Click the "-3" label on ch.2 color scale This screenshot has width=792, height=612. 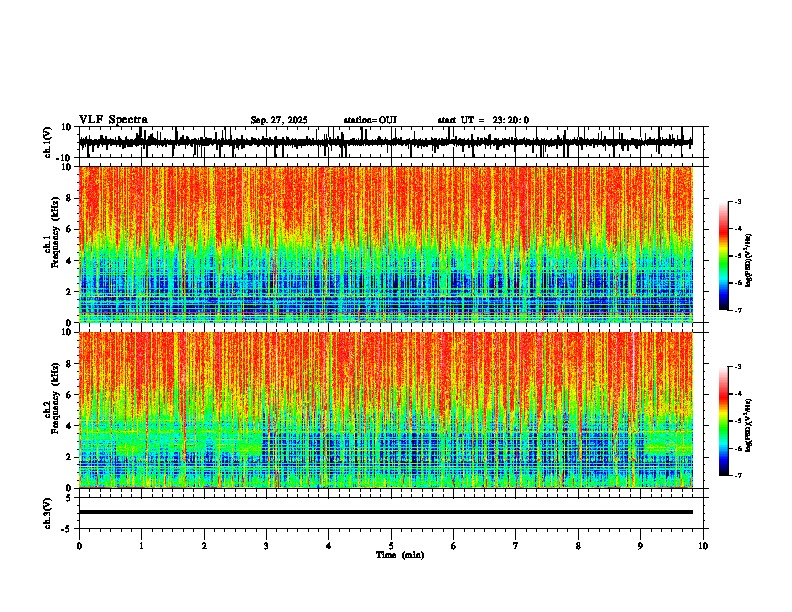pyautogui.click(x=737, y=367)
